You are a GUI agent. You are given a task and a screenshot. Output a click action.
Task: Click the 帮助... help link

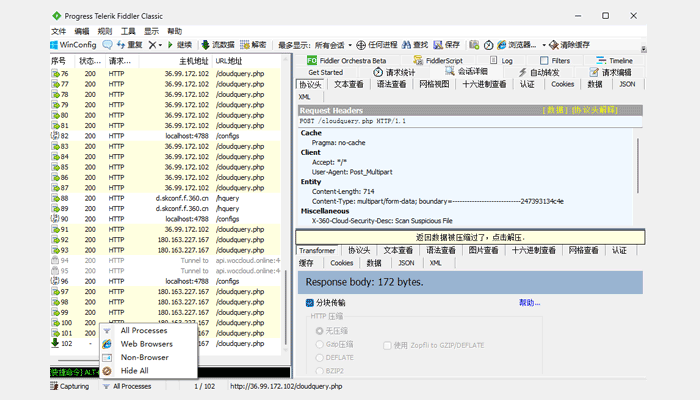(x=529, y=303)
